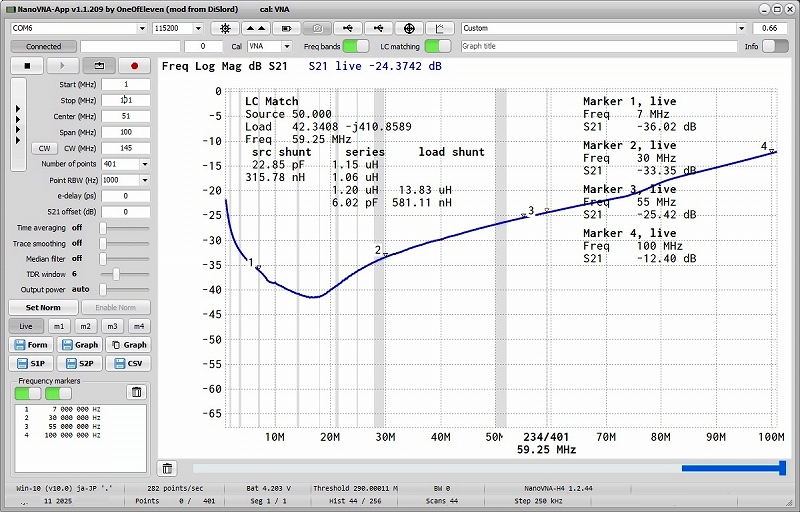
Task: Click the camera screenshot icon button
Action: [x=319, y=28]
